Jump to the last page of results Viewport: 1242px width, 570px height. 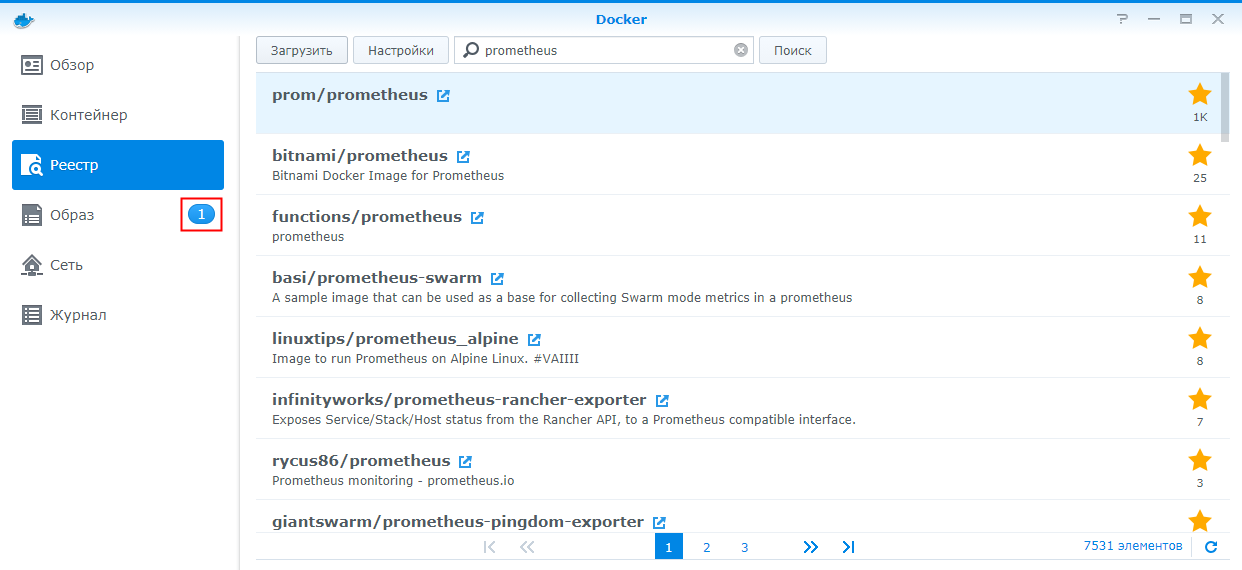point(848,547)
